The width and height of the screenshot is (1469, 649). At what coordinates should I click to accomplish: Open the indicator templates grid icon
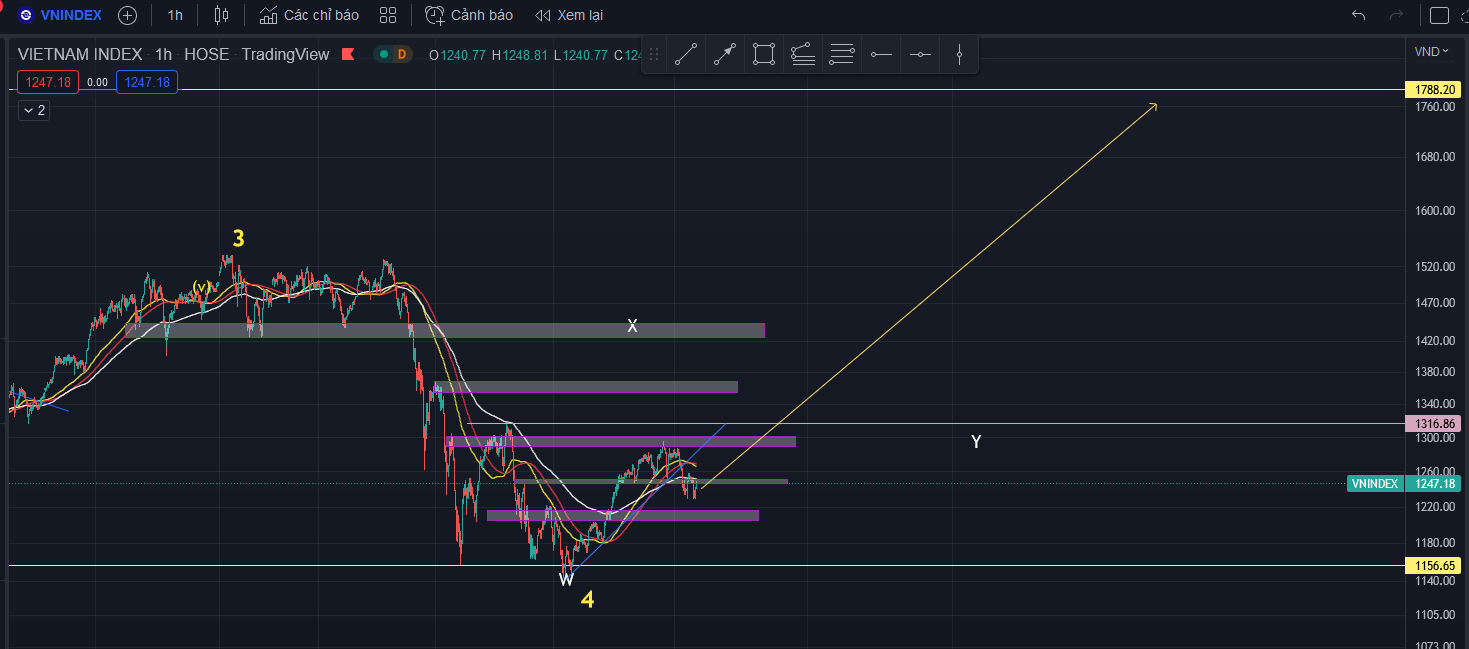pos(389,15)
